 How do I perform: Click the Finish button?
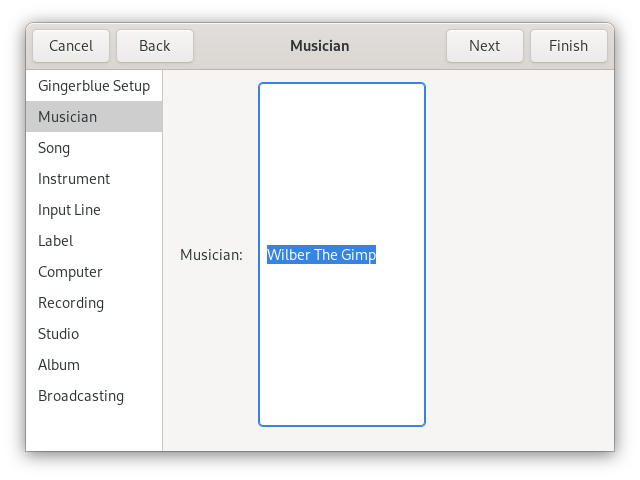coord(568,46)
